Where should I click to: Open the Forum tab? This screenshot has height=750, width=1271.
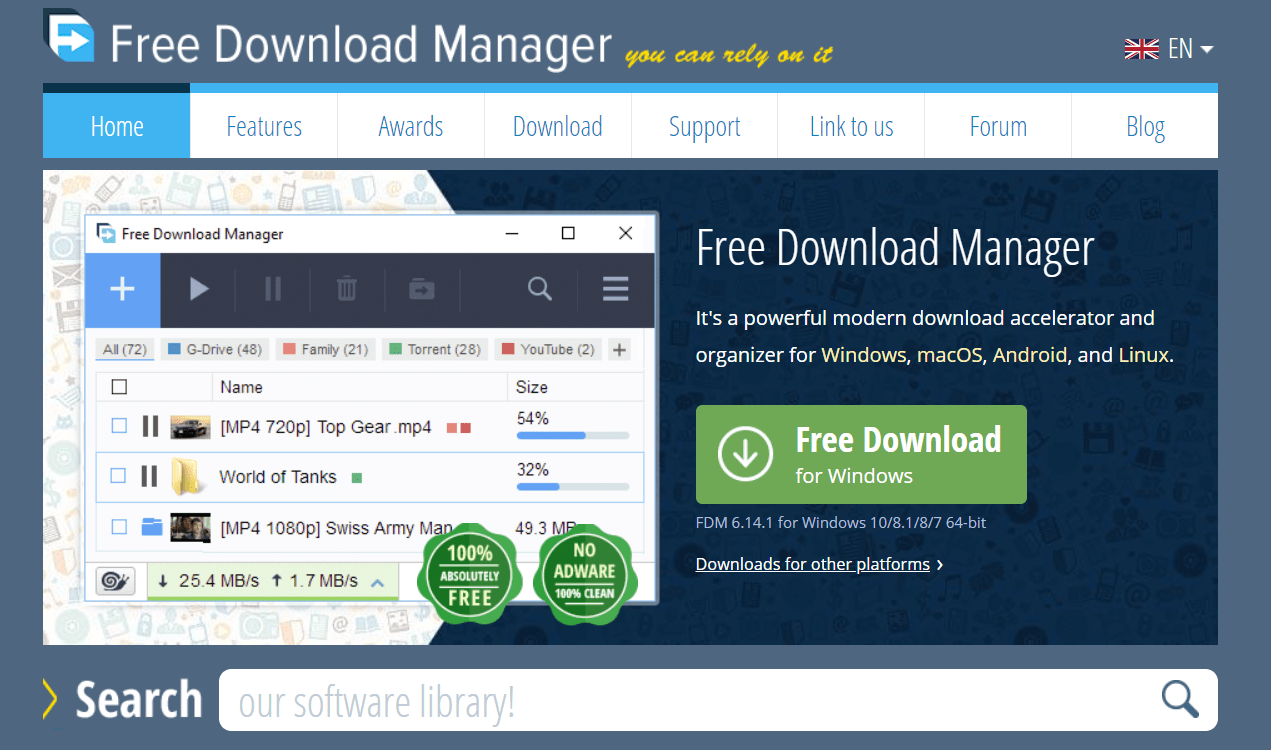tap(998, 126)
